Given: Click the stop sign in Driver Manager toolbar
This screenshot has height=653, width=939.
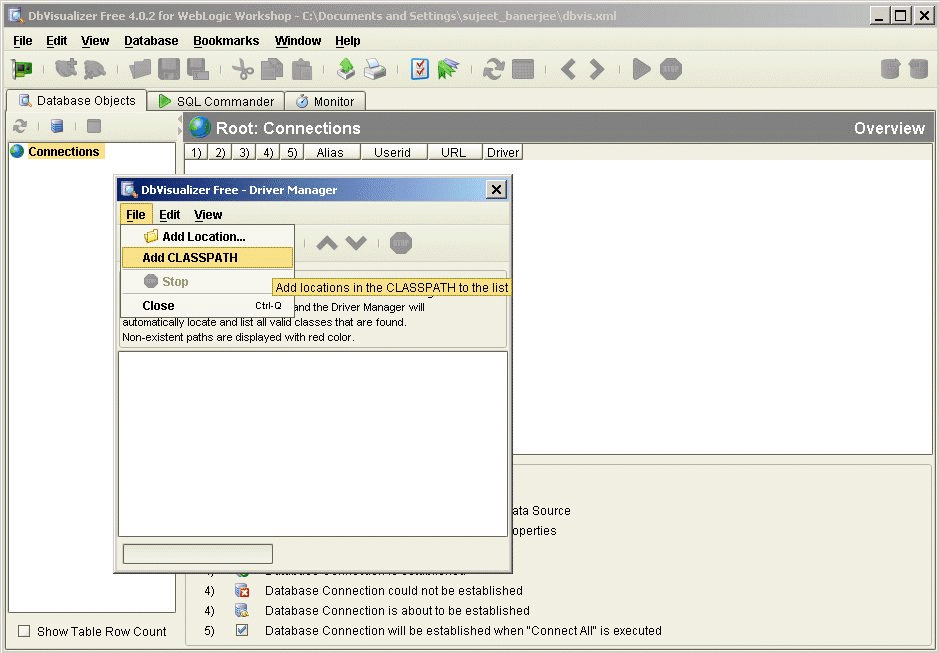Looking at the screenshot, I should tap(401, 243).
